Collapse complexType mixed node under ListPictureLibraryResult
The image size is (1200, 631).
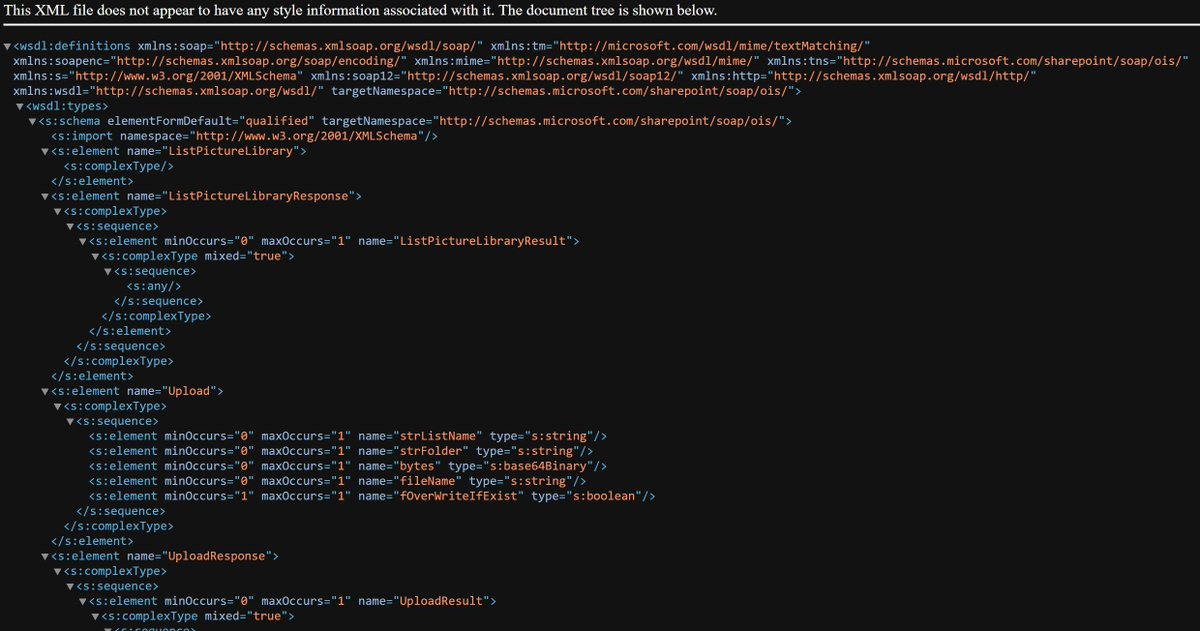[x=96, y=256]
